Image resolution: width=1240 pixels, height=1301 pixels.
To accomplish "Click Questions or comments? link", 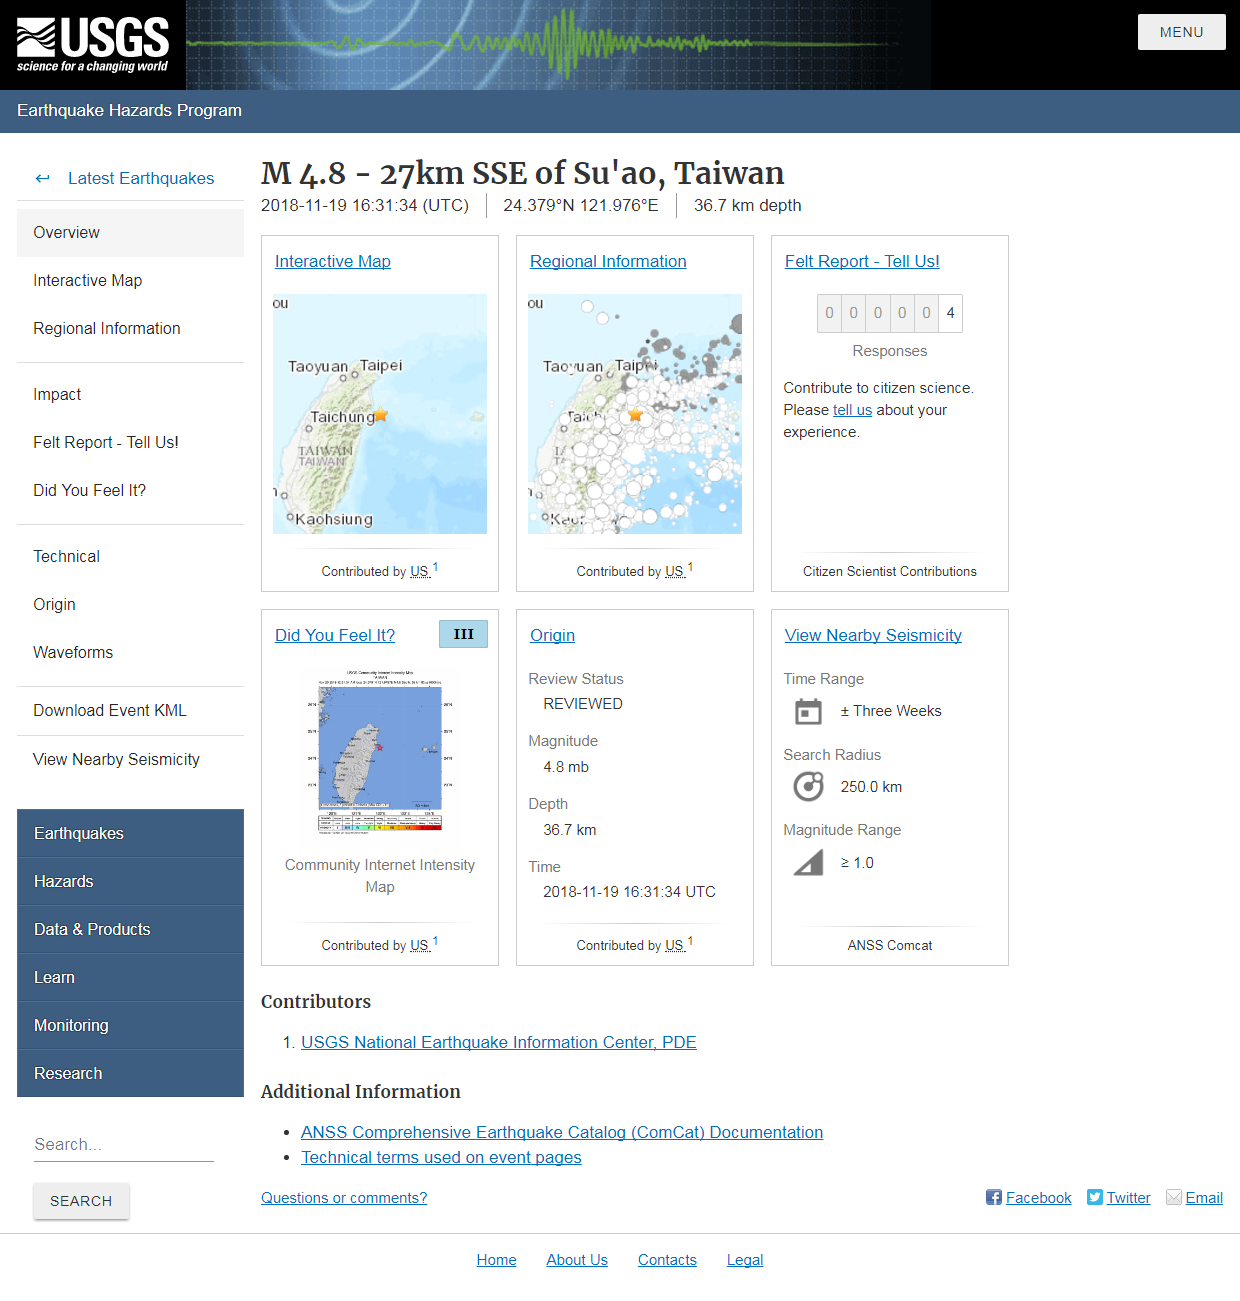I will pyautogui.click(x=344, y=1198).
